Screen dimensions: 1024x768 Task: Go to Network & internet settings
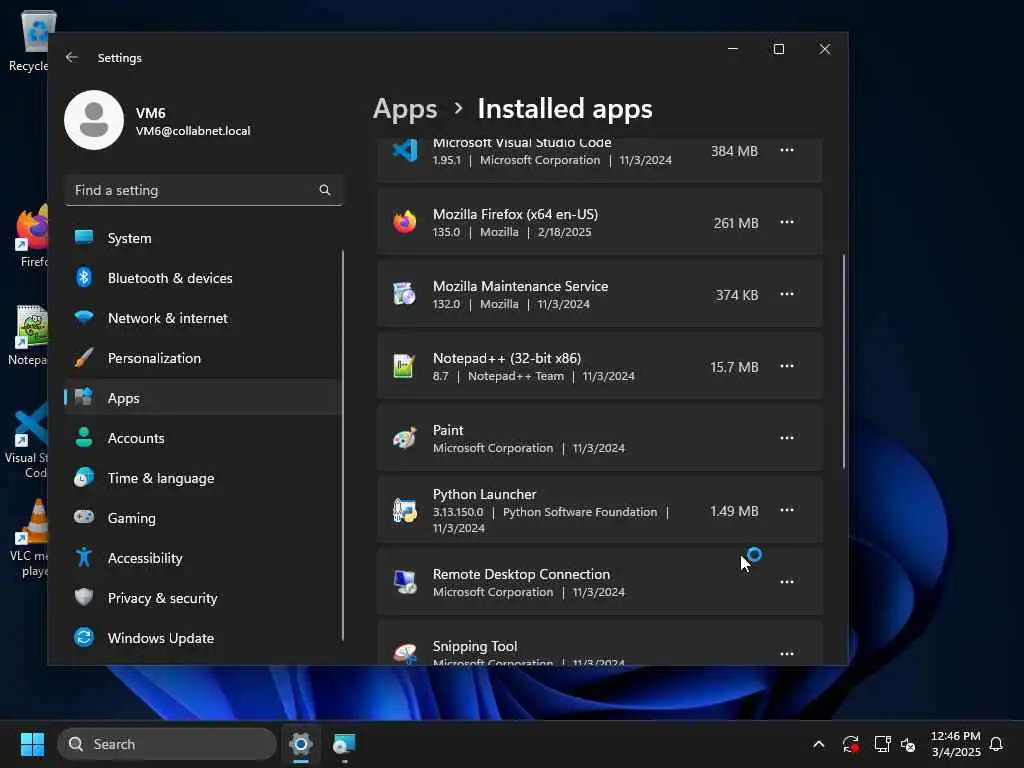pyautogui.click(x=204, y=318)
